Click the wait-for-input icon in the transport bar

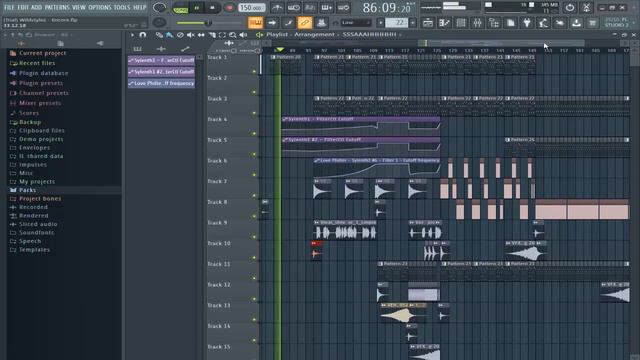[293, 8]
